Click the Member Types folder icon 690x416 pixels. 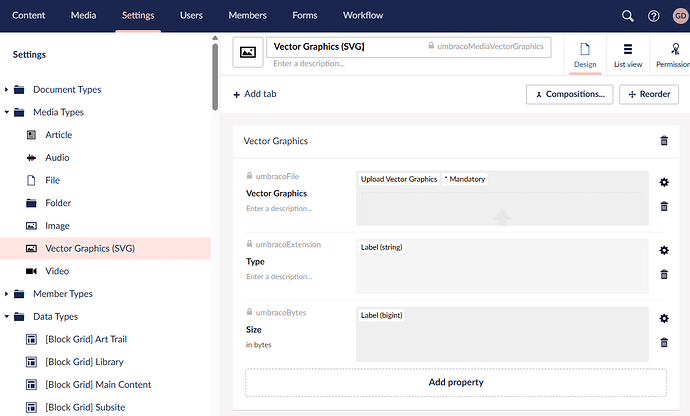(19, 294)
